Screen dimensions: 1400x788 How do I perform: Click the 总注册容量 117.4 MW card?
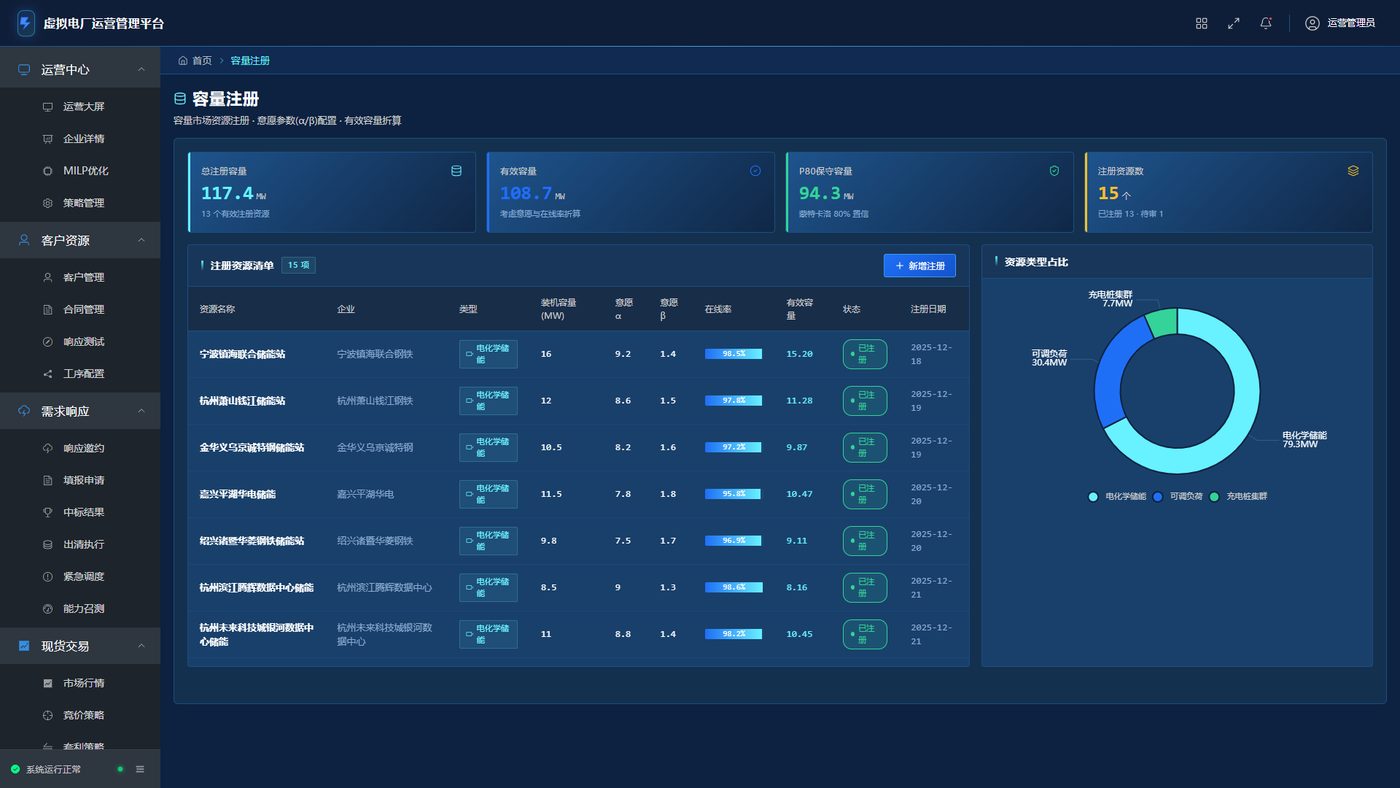point(332,192)
